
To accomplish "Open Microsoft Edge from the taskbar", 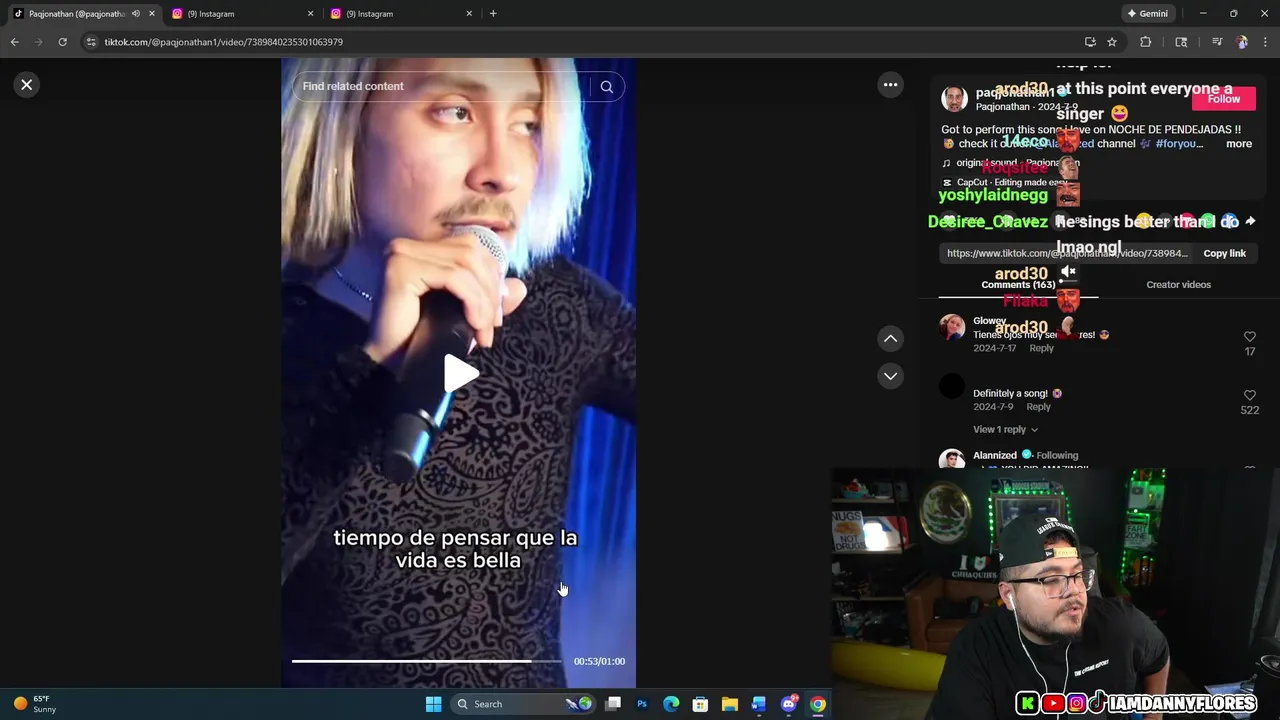I will click(671, 704).
